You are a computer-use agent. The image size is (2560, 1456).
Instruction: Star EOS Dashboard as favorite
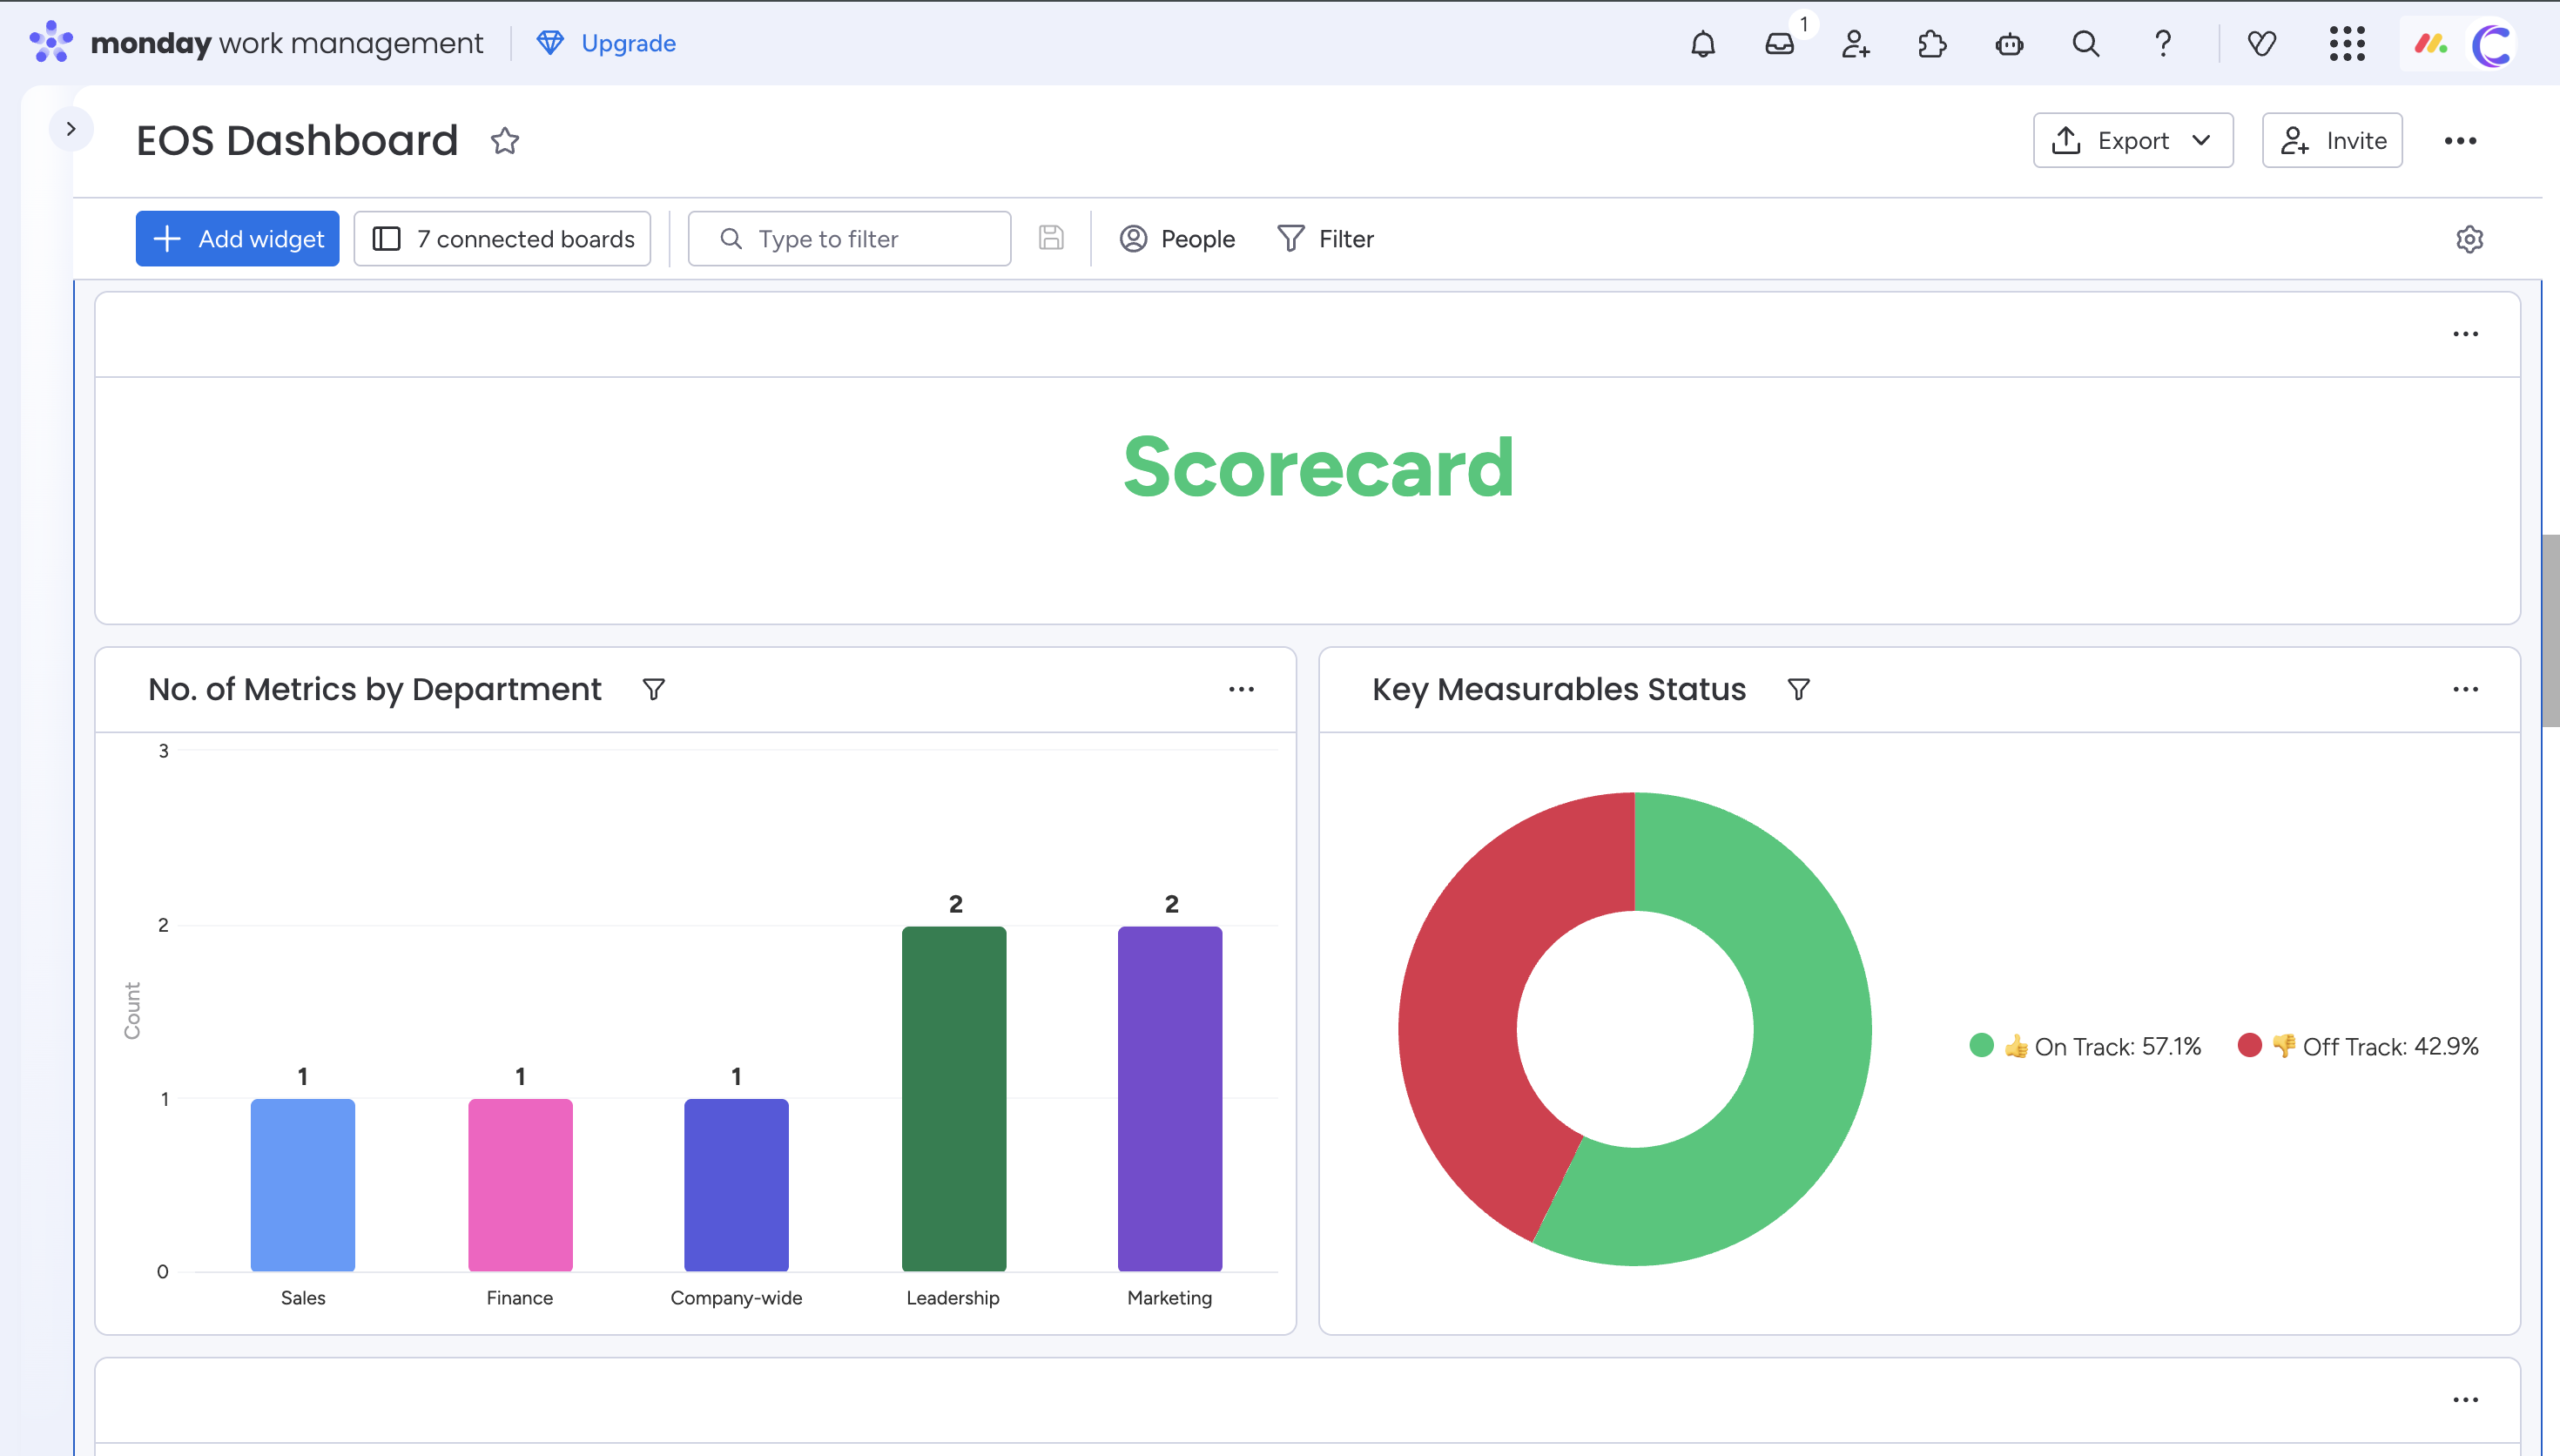coord(505,141)
